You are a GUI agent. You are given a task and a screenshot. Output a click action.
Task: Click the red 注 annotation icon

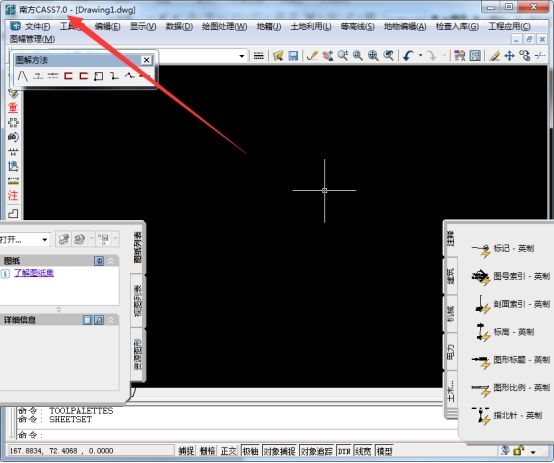point(13,195)
